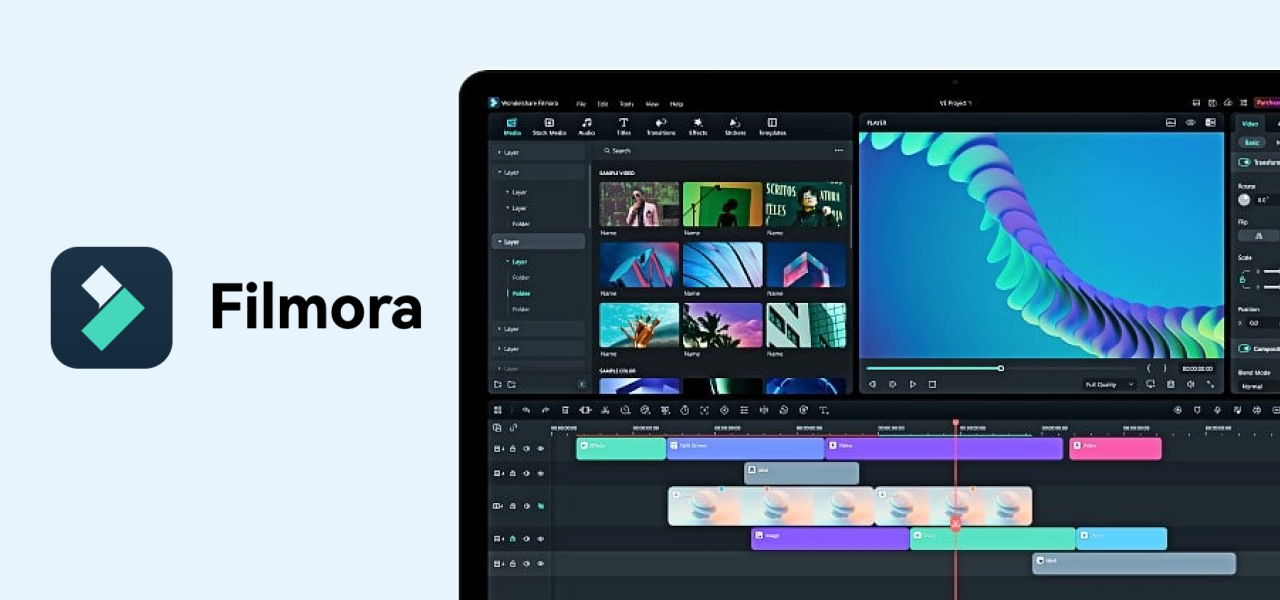Image resolution: width=1280 pixels, height=600 pixels.
Task: Click the cloud upload icon in title bar
Action: point(1227,103)
